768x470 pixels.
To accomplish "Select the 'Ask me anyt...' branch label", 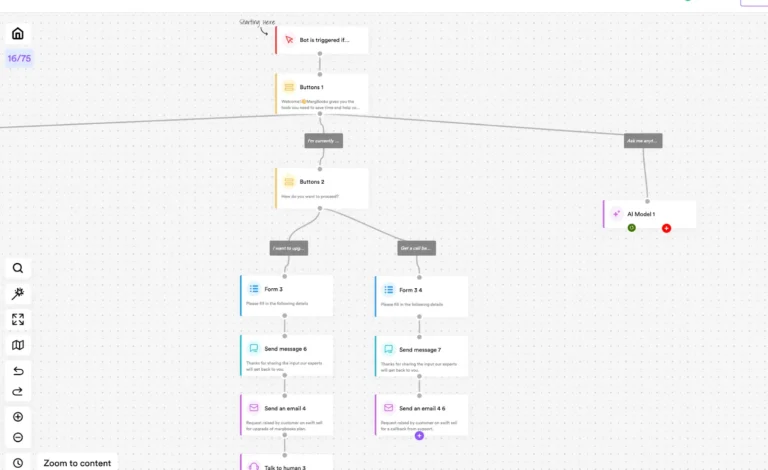I will [643, 141].
